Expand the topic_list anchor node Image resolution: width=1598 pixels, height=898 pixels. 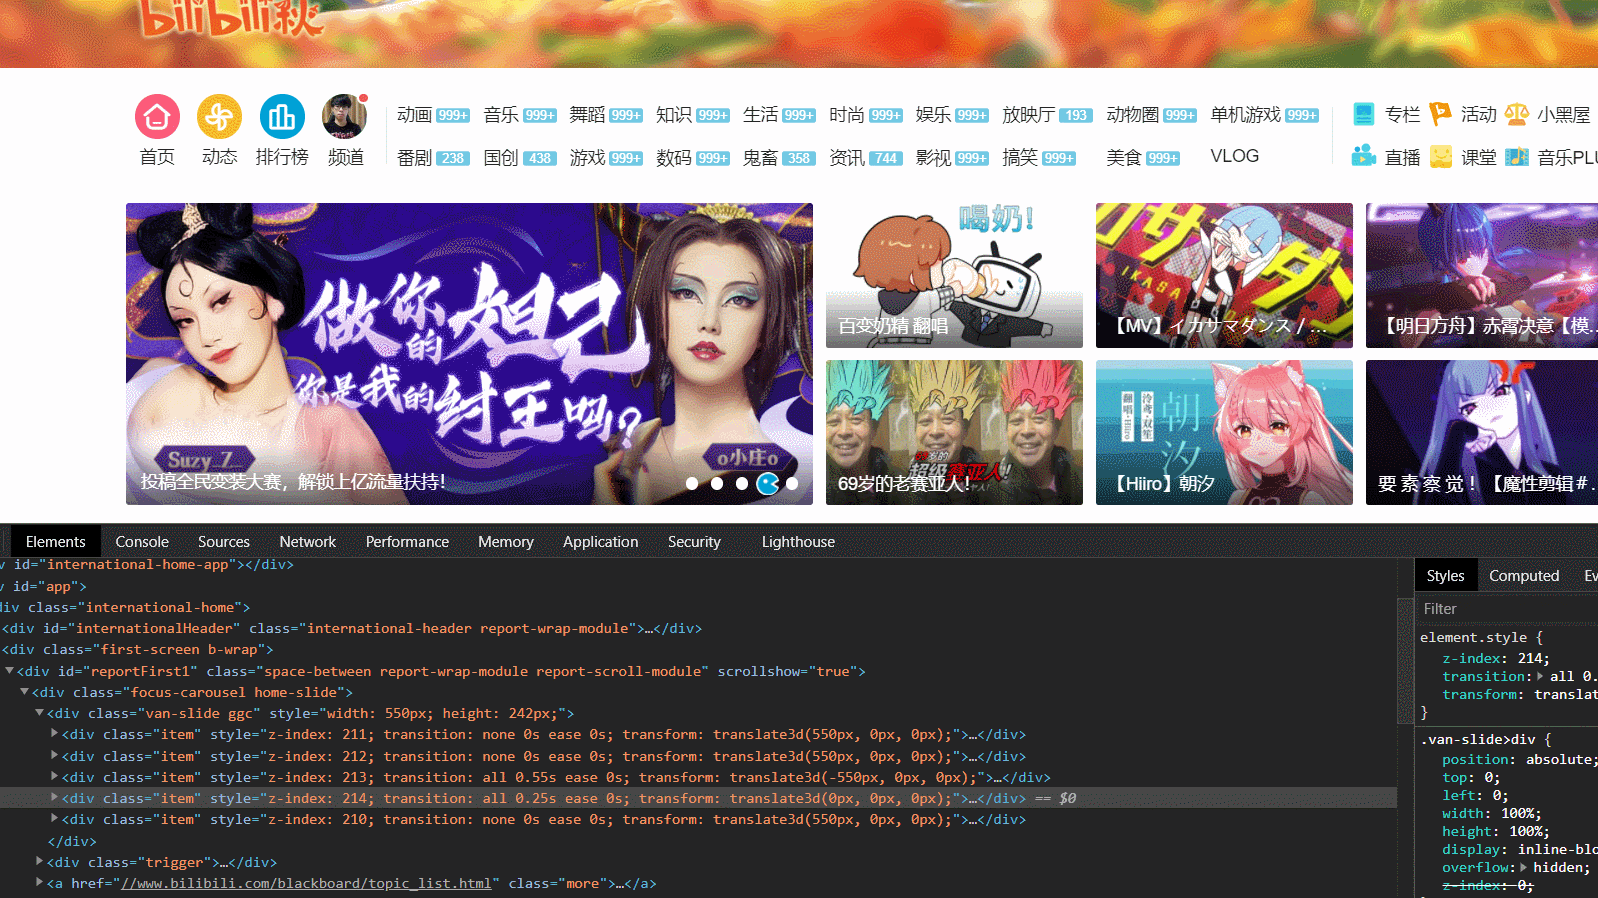pyautogui.click(x=39, y=883)
